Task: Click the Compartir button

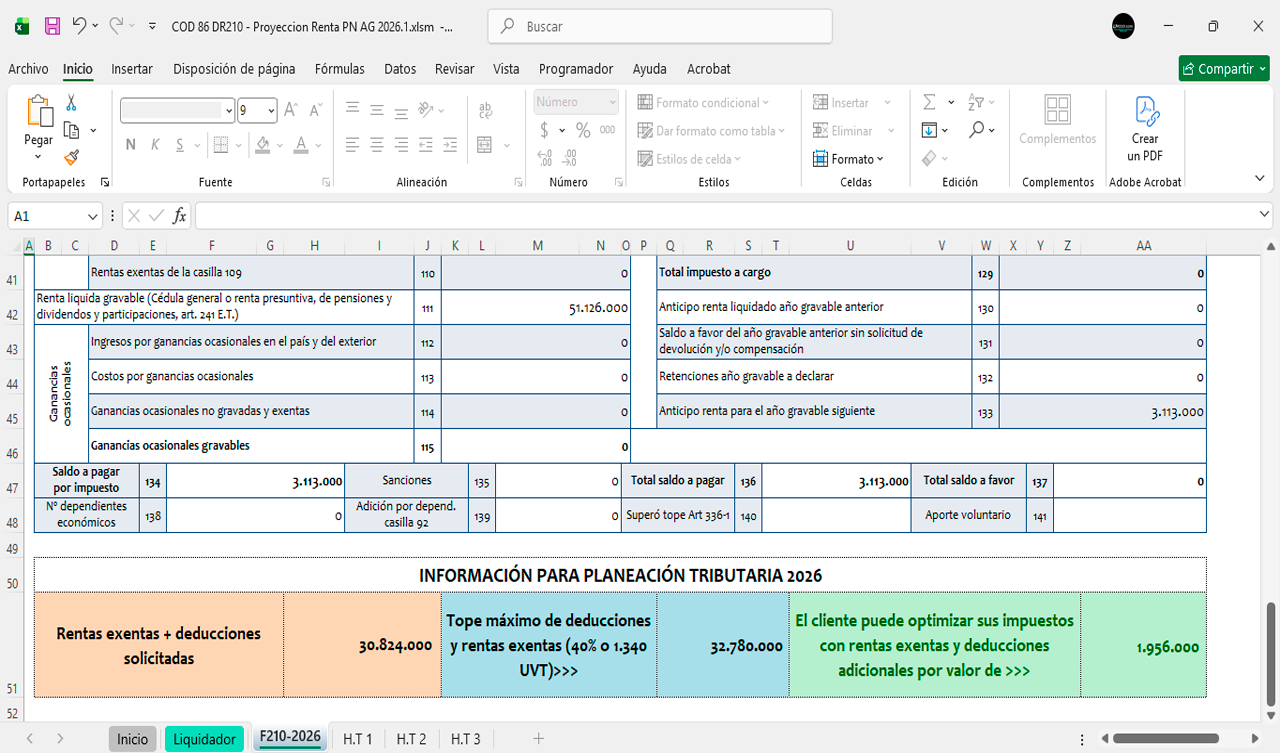Action: pos(1223,69)
